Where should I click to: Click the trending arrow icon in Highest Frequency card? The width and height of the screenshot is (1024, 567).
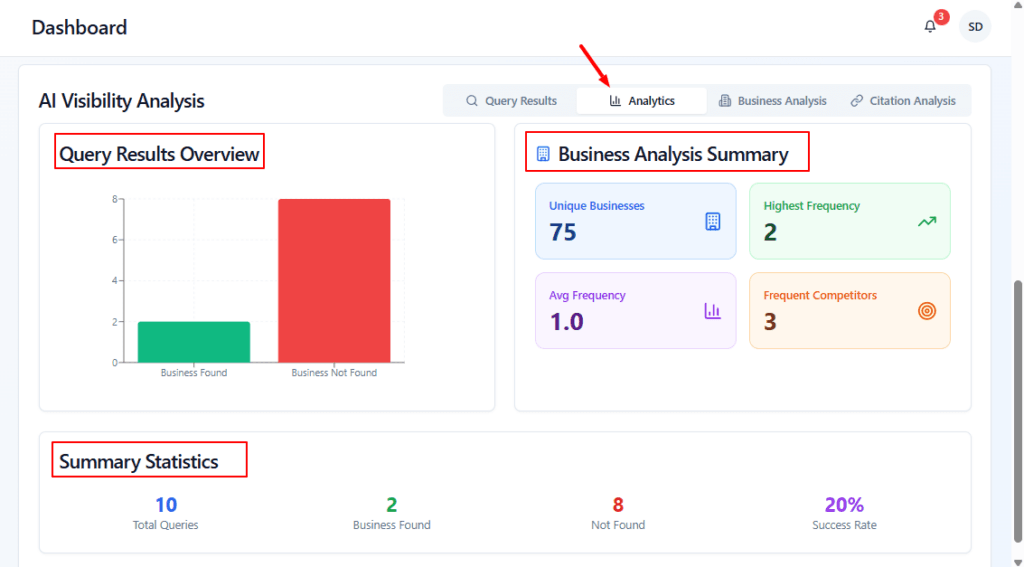pyautogui.click(x=927, y=221)
